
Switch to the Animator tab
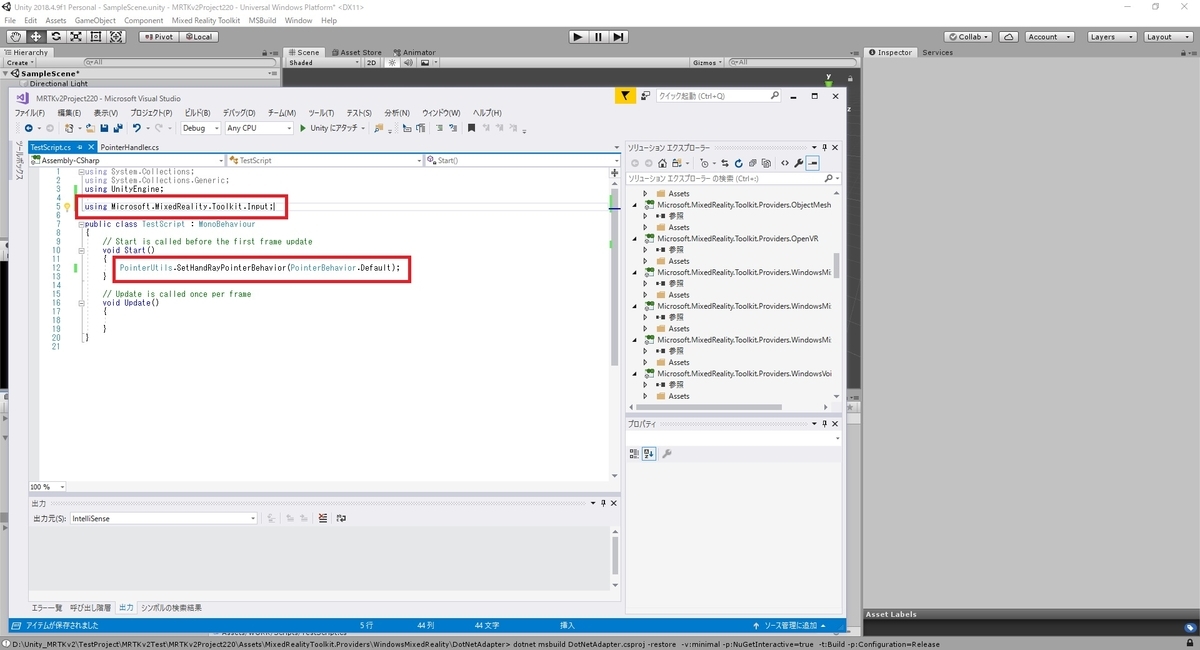point(414,52)
